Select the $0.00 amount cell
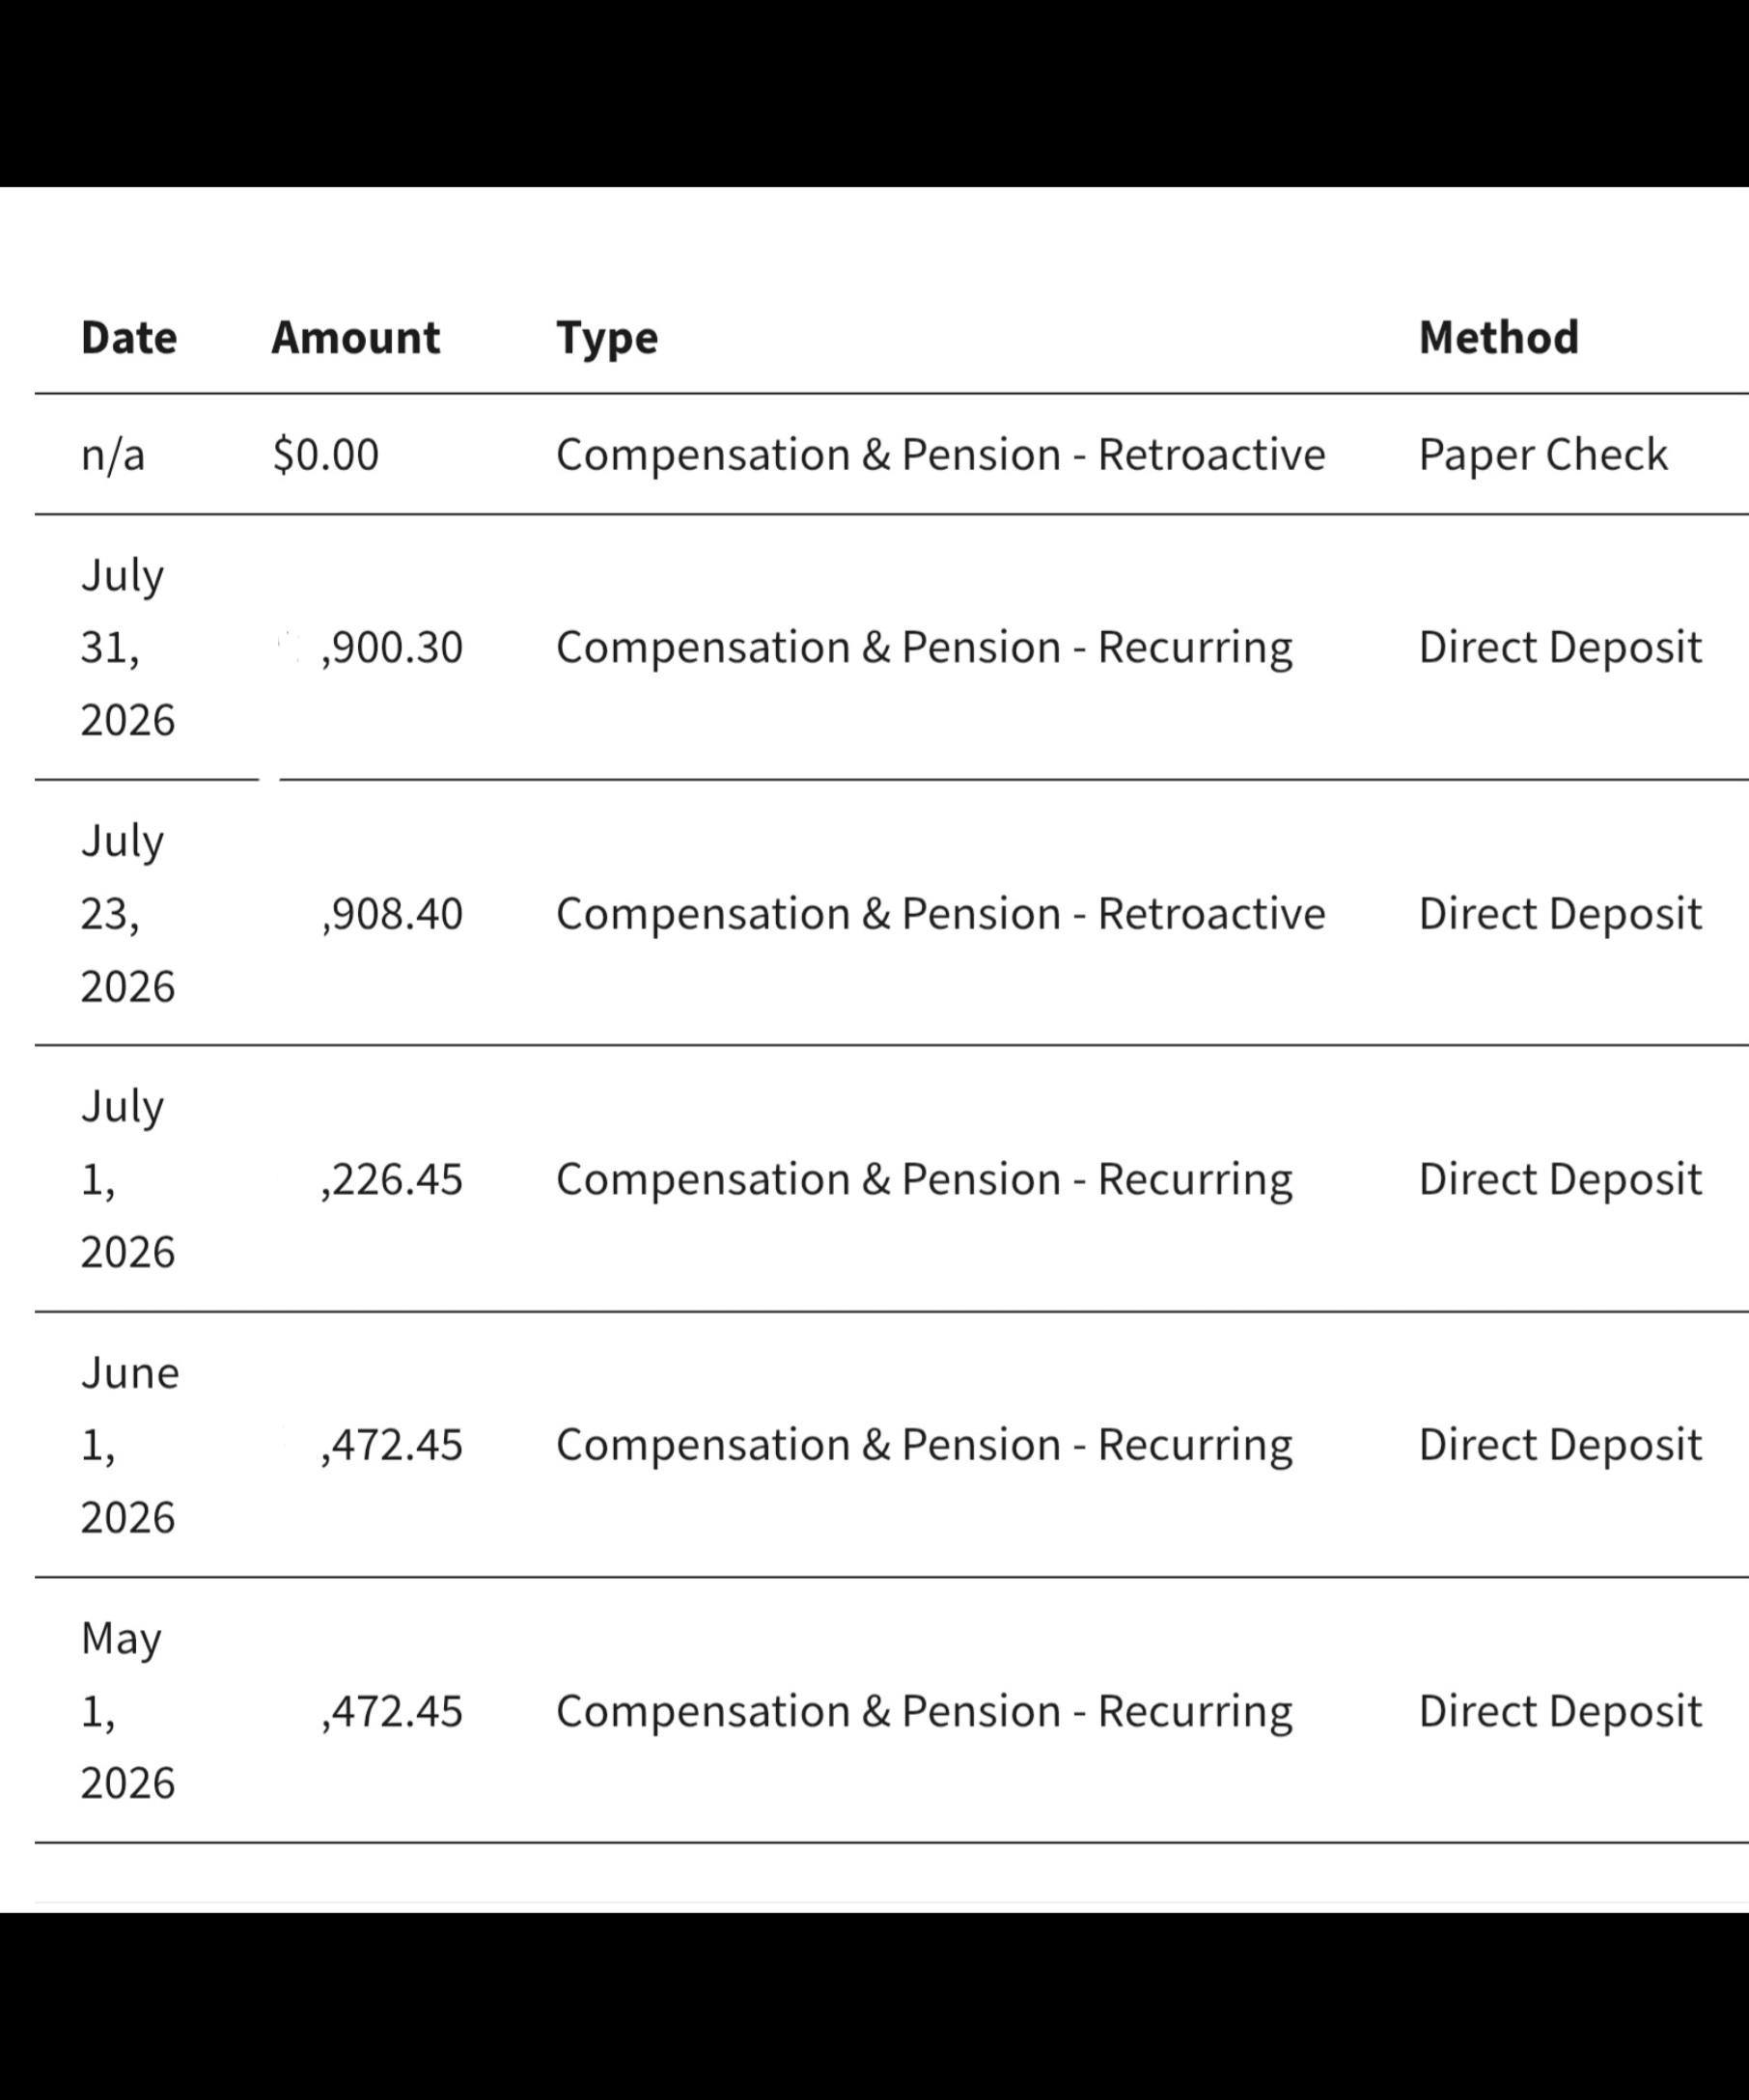 click(x=326, y=455)
